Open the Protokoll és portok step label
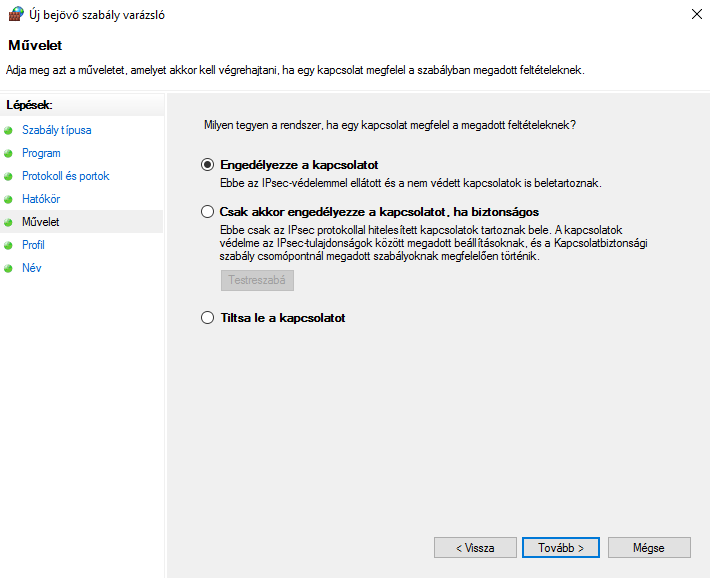Viewport: 710px width, 578px height. tap(66, 176)
